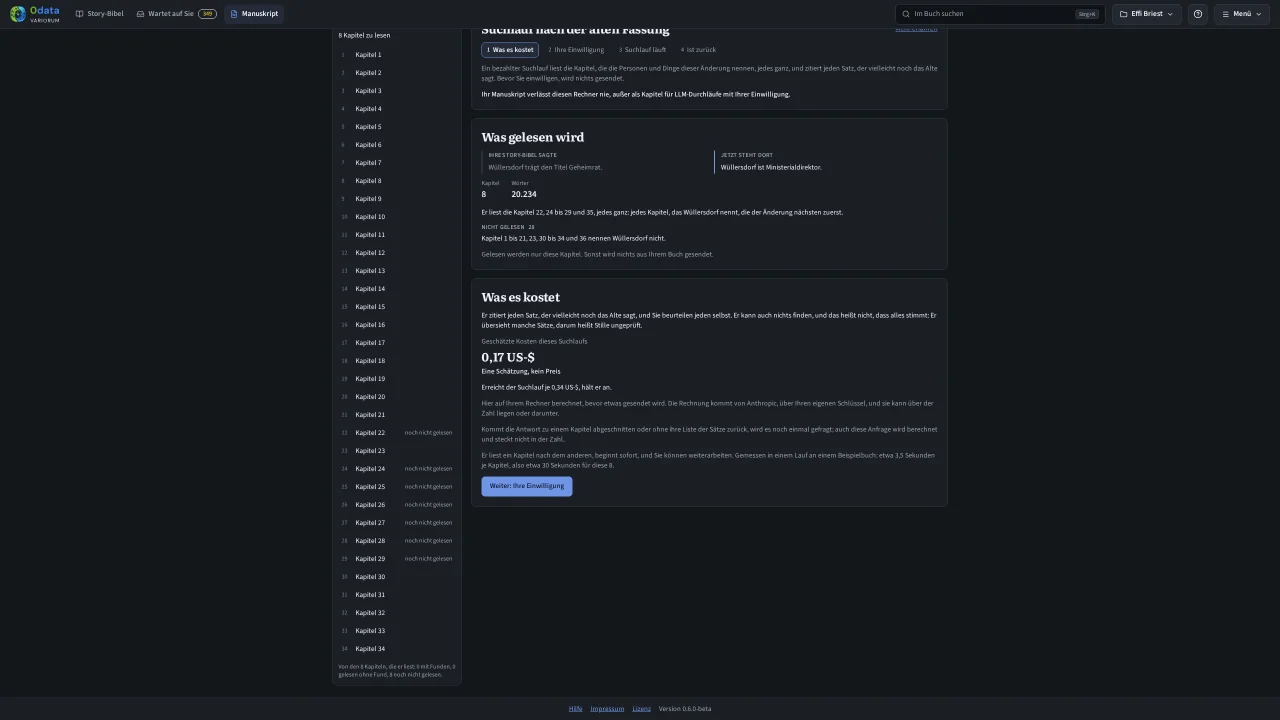Click the Weiter: Ihre Einwilligung button

tap(527, 486)
